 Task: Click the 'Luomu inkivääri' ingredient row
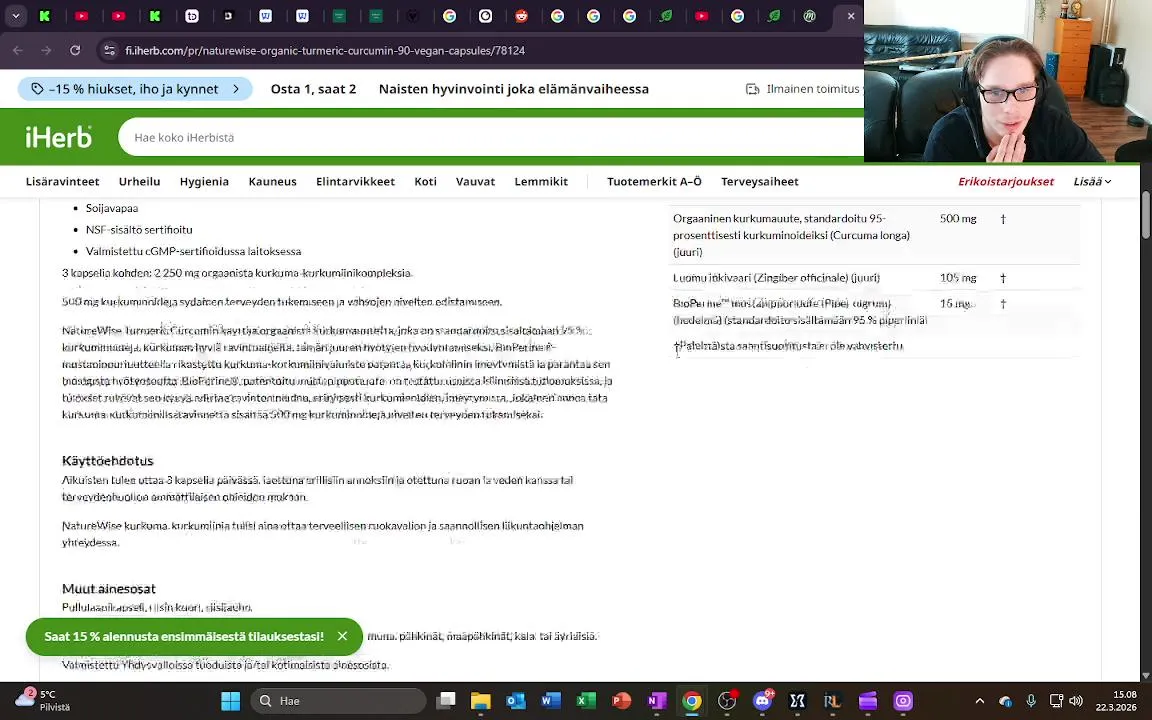tap(874, 278)
